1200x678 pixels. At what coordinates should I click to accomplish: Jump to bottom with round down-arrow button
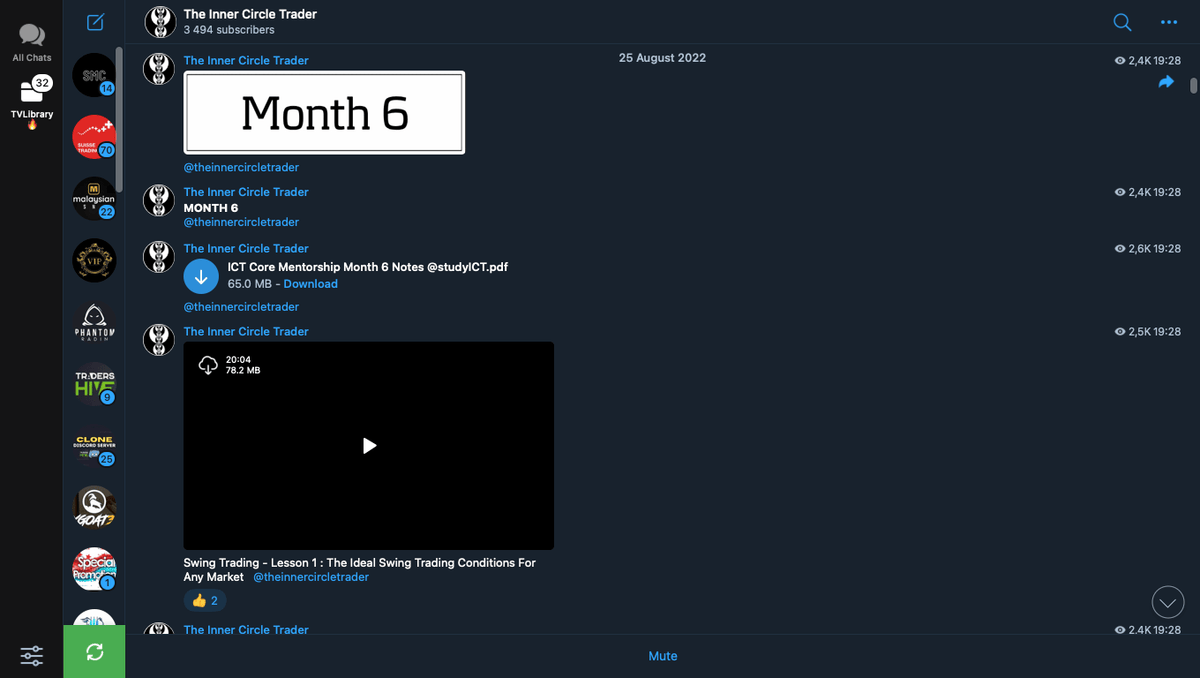pos(1167,602)
